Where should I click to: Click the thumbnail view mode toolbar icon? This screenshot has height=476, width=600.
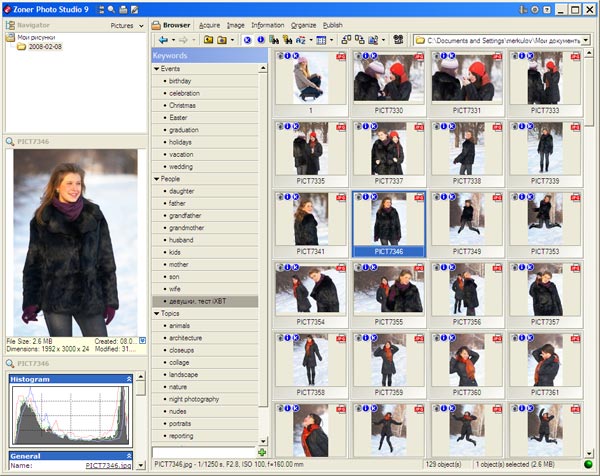click(x=321, y=40)
